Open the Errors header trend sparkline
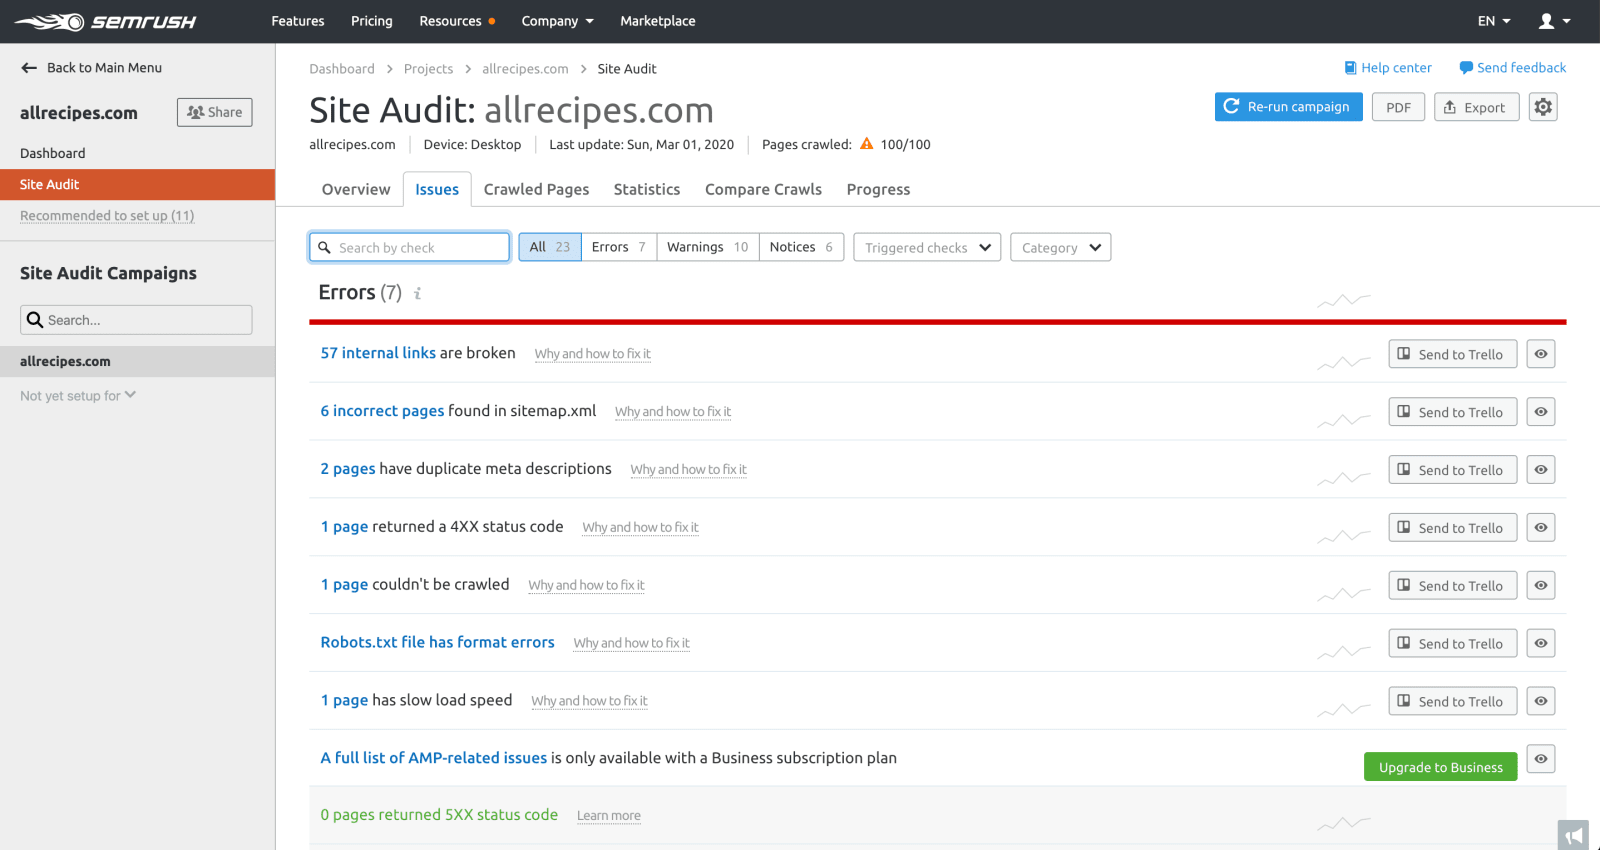The height and width of the screenshot is (850, 1600). click(x=1344, y=299)
